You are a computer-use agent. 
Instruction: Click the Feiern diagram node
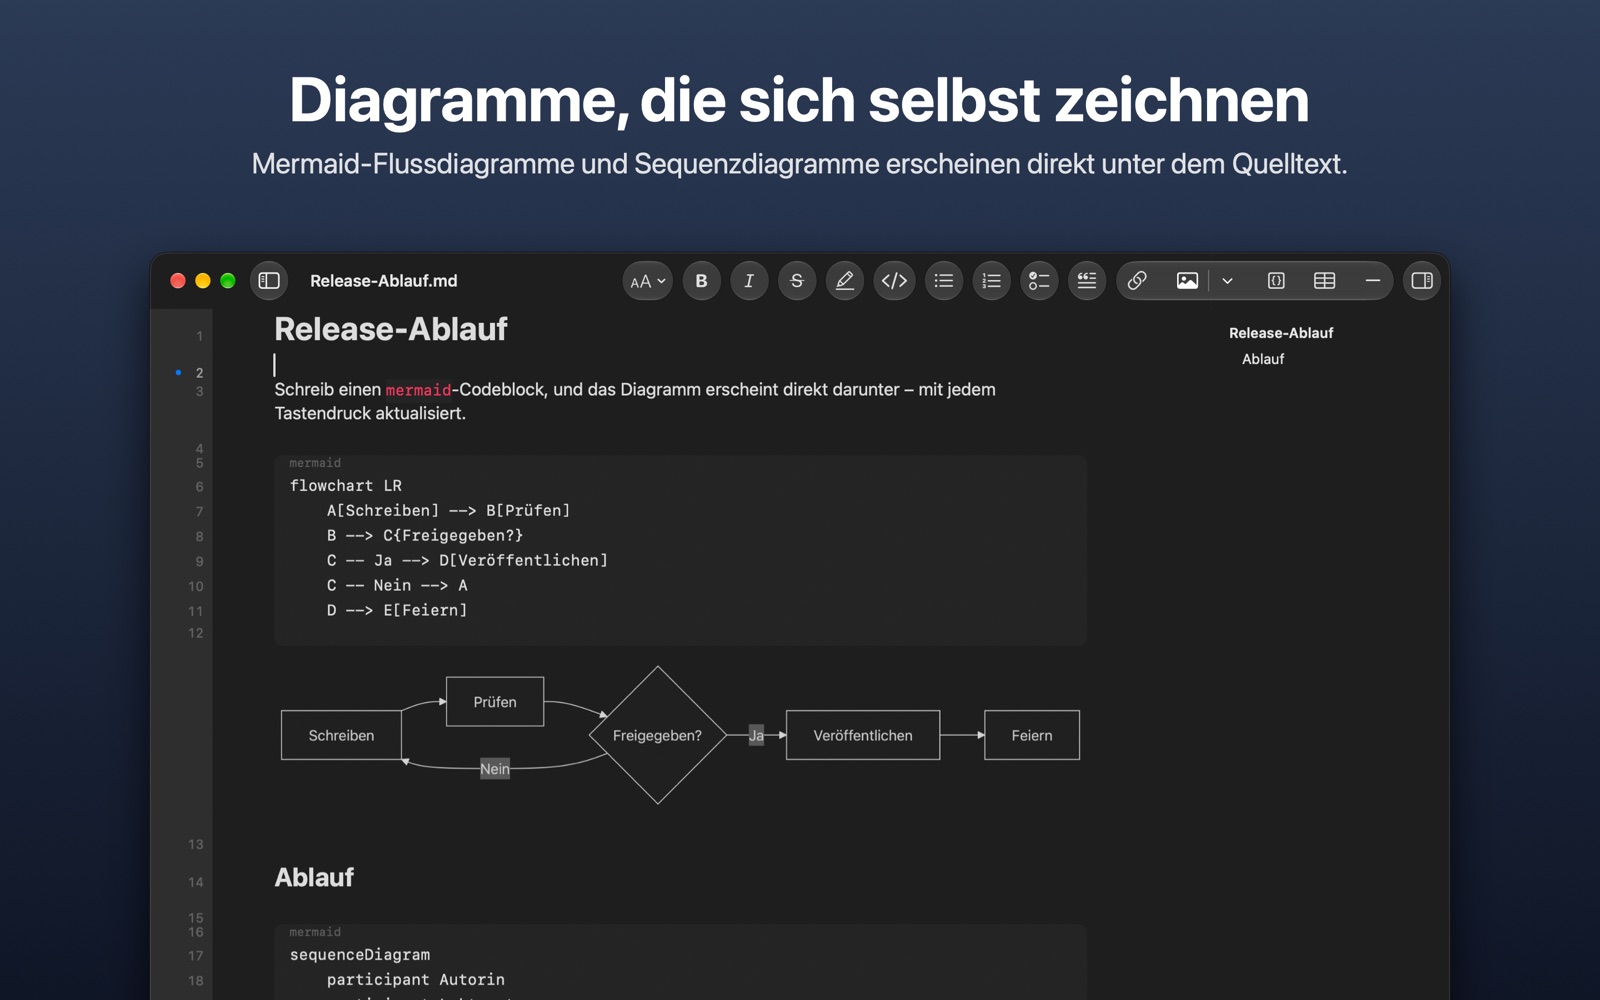pyautogui.click(x=1032, y=735)
